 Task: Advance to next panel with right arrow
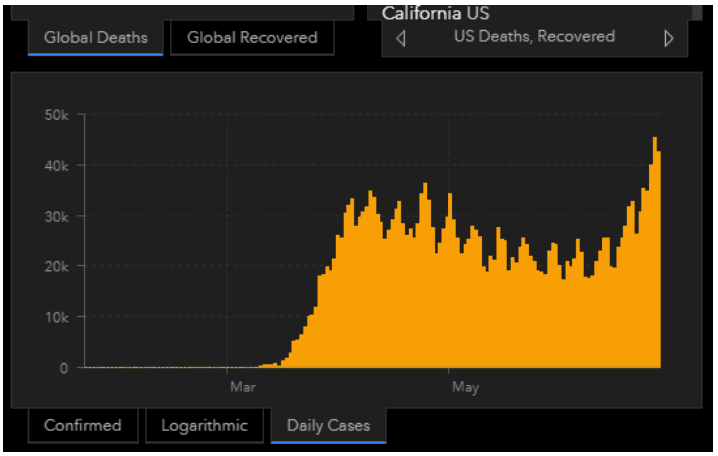tap(669, 38)
